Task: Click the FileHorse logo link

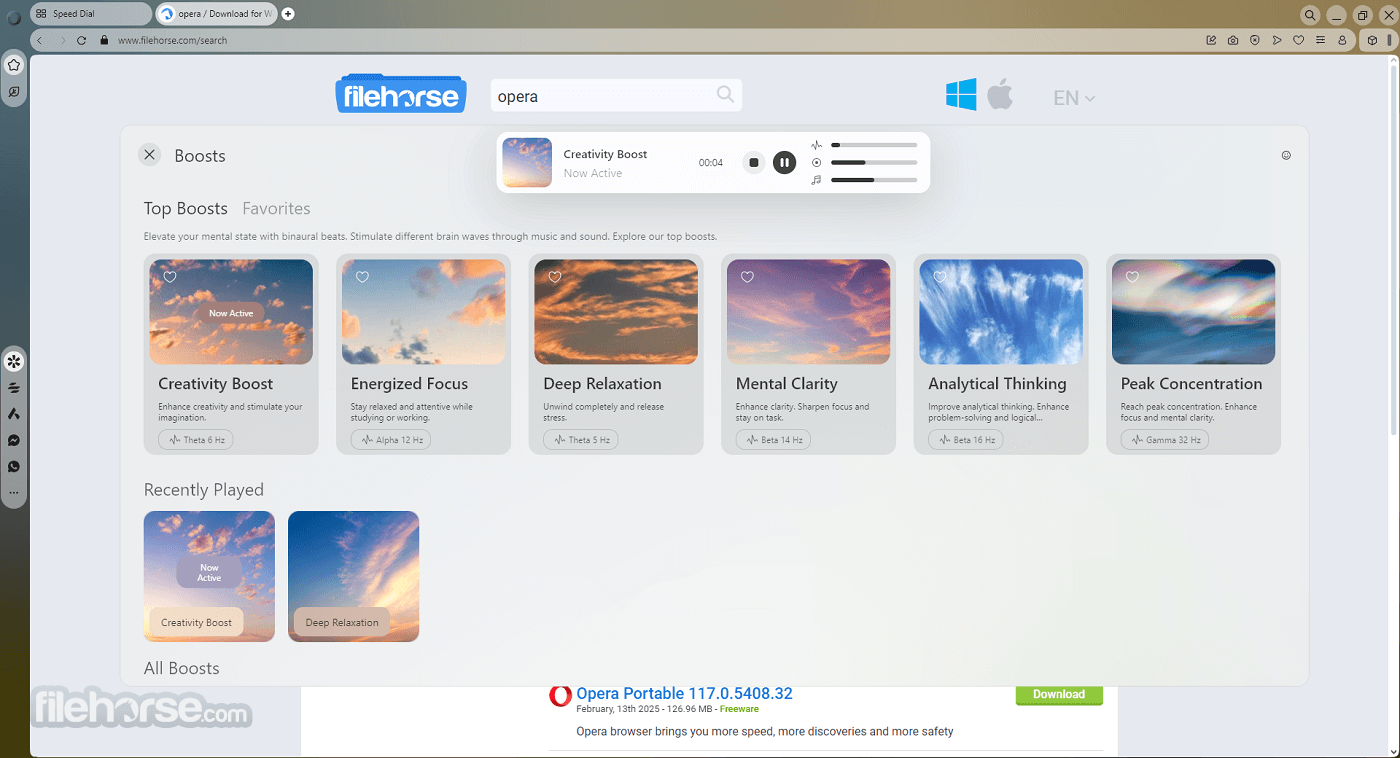Action: click(x=401, y=94)
